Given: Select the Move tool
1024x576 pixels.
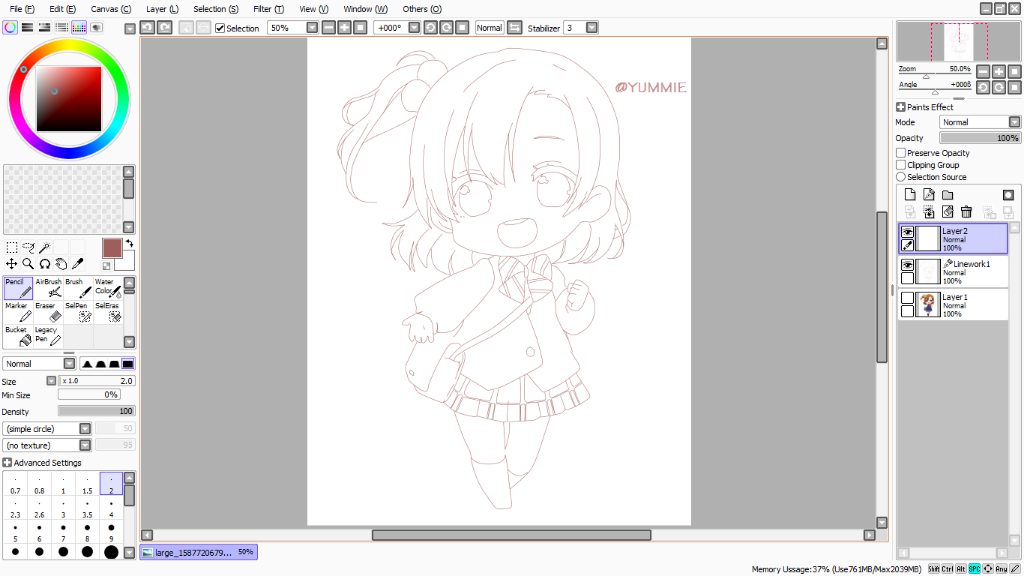Looking at the screenshot, I should 12,263.
